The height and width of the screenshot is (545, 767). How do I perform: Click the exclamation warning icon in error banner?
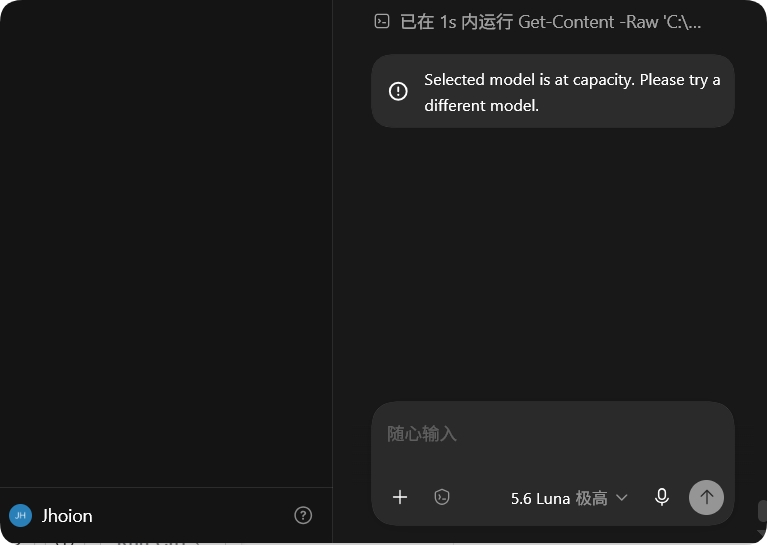coord(398,91)
